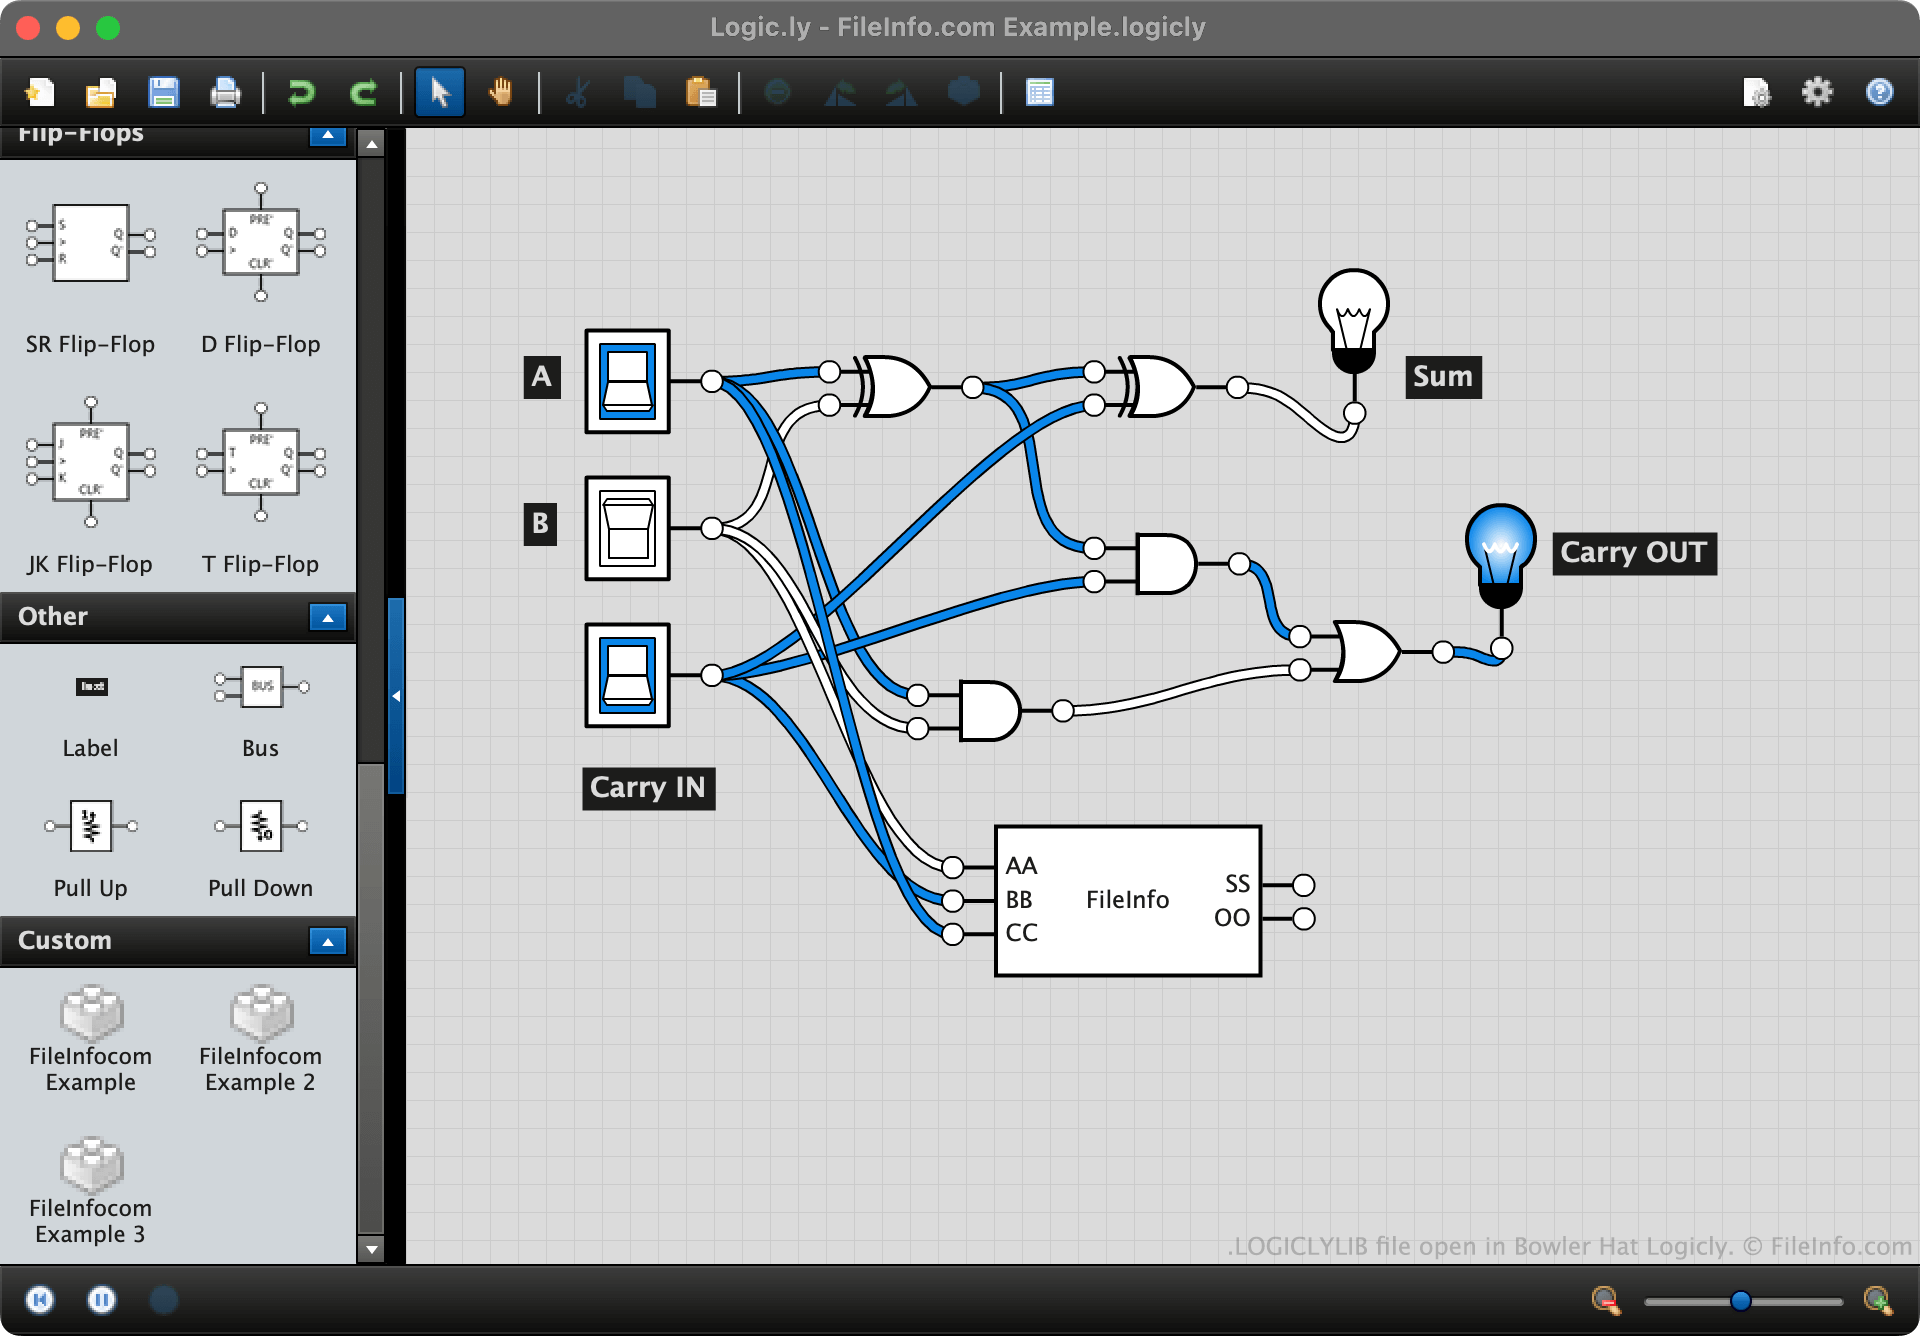Image resolution: width=1920 pixels, height=1336 pixels.
Task: Toggle the Carry IN switch
Action: point(627,675)
